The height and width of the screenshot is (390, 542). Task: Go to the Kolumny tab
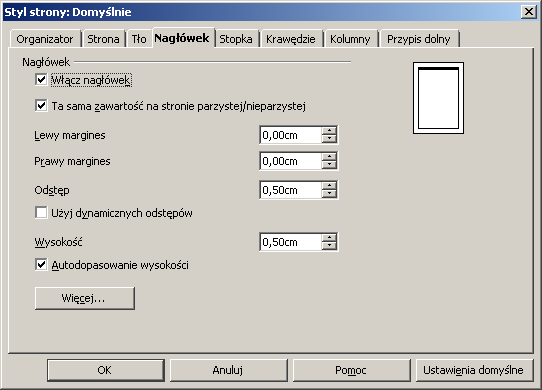[350, 39]
